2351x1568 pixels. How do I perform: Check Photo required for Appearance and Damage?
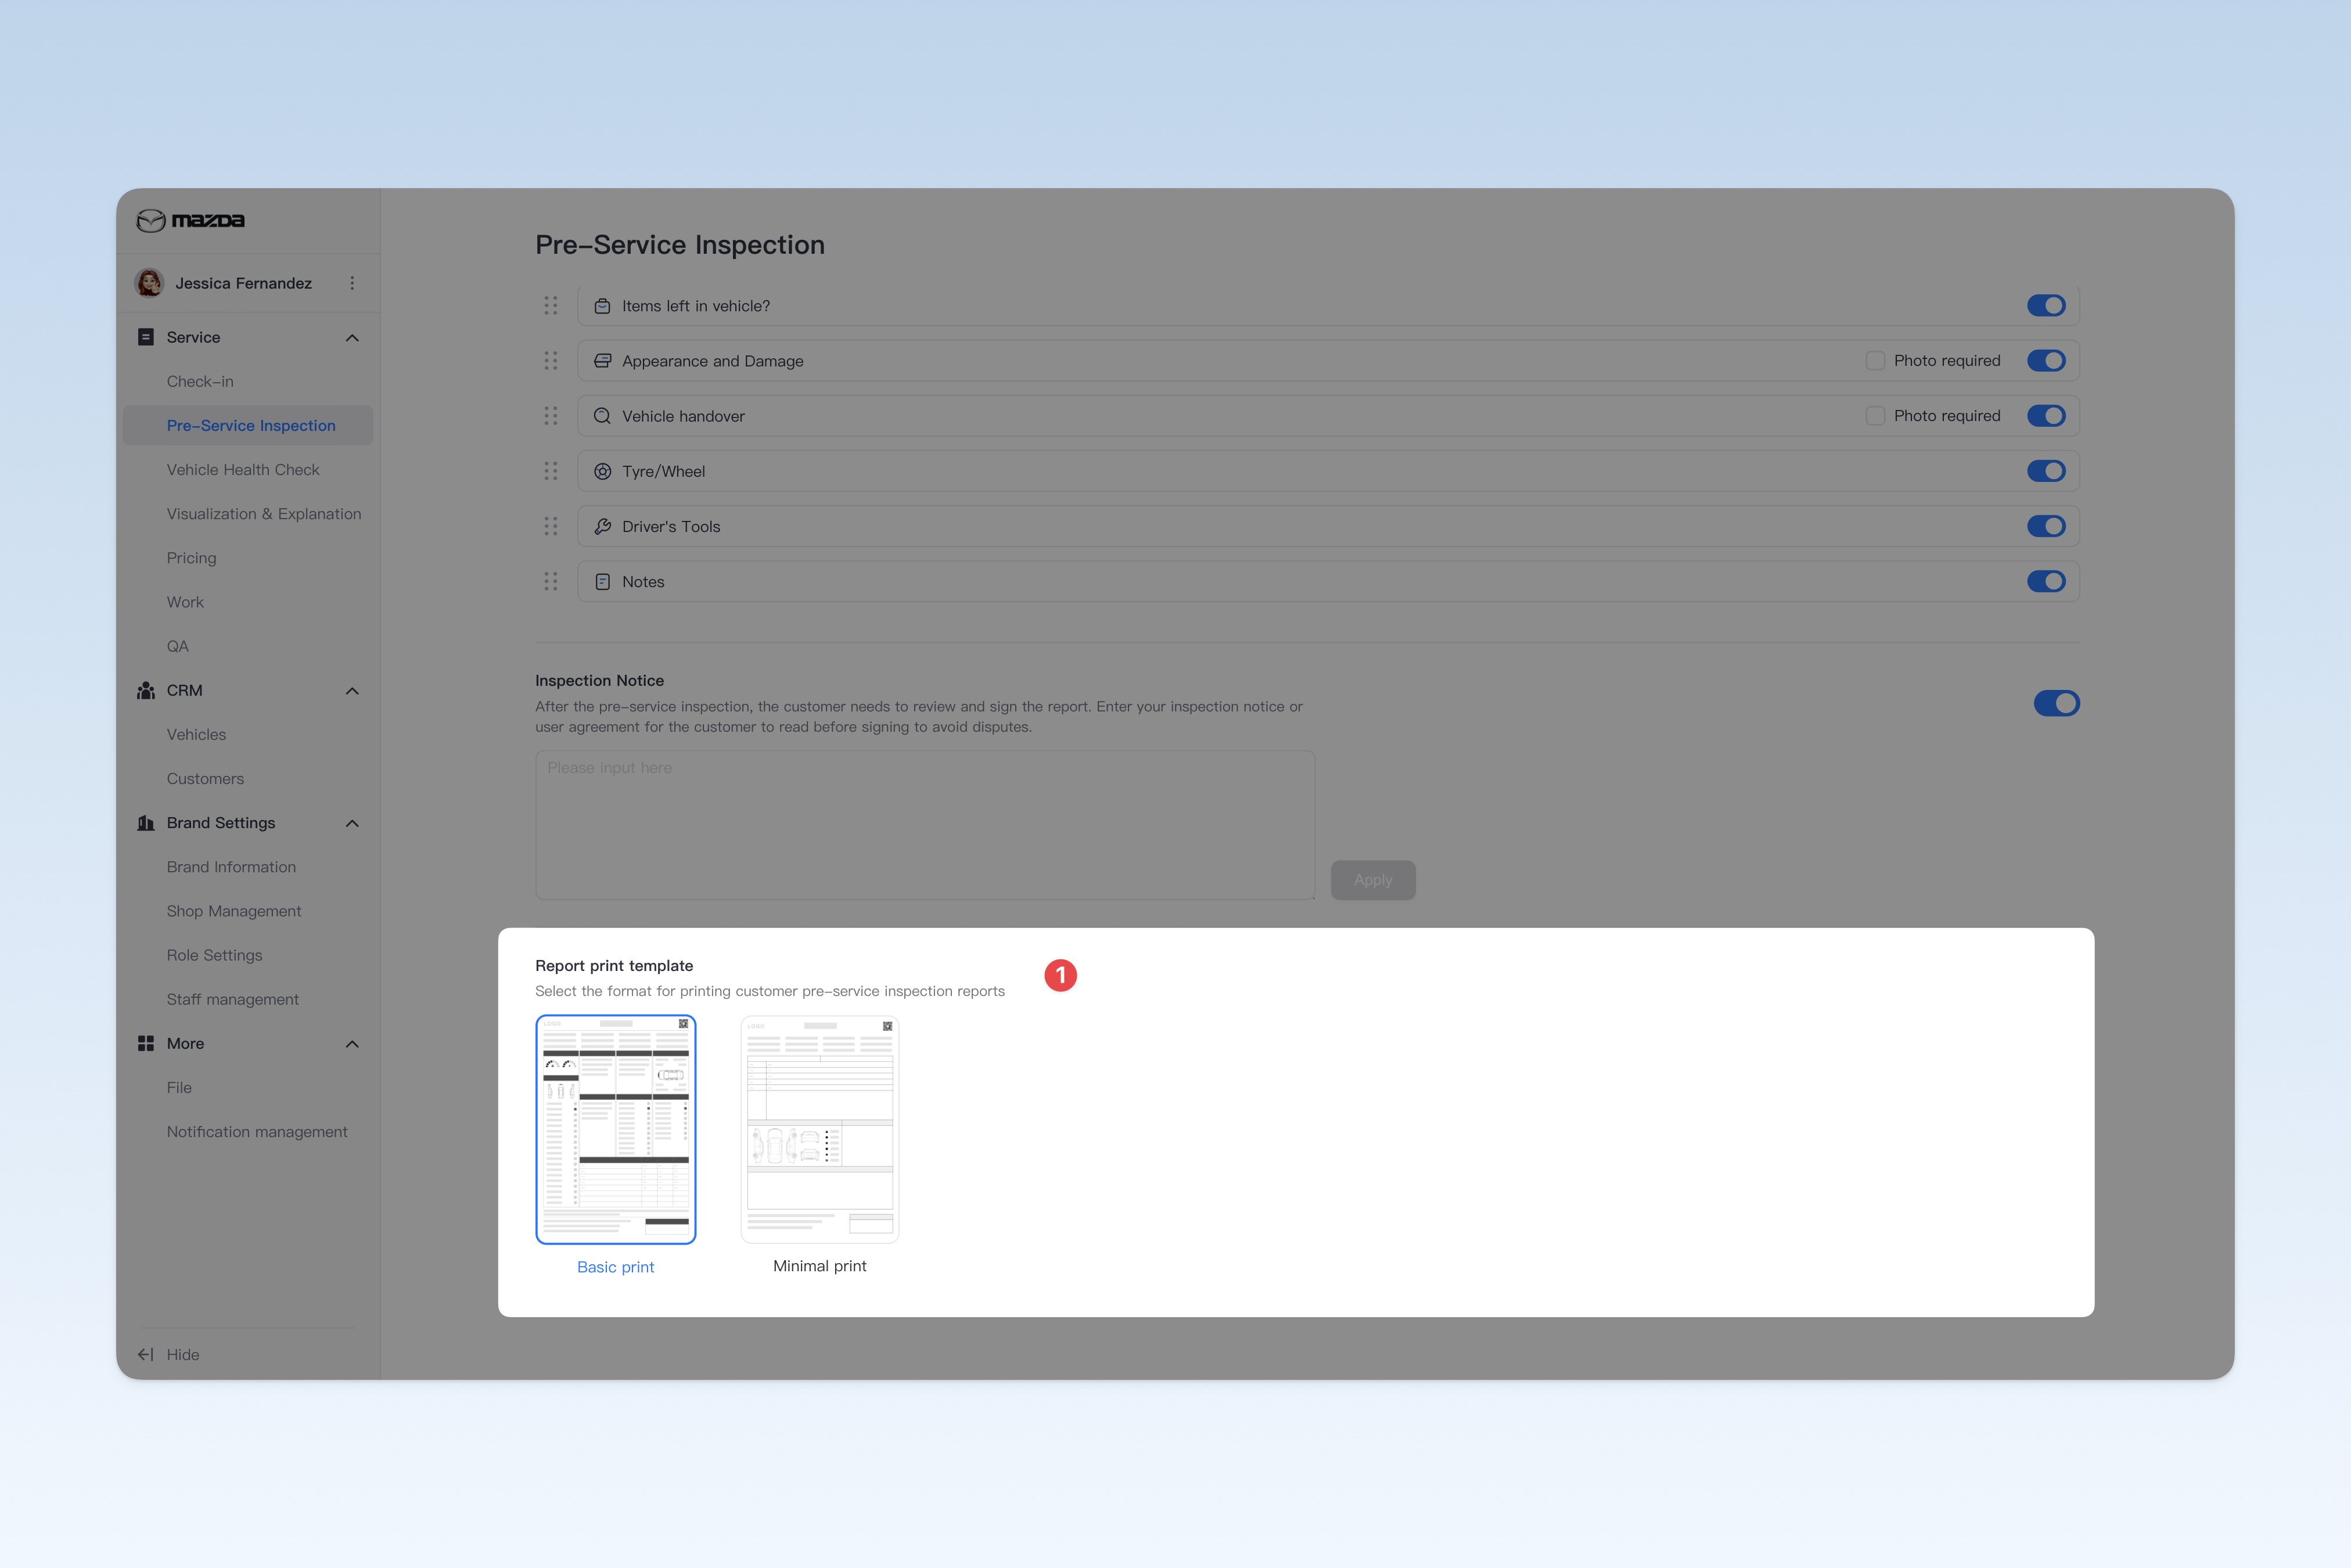1875,360
